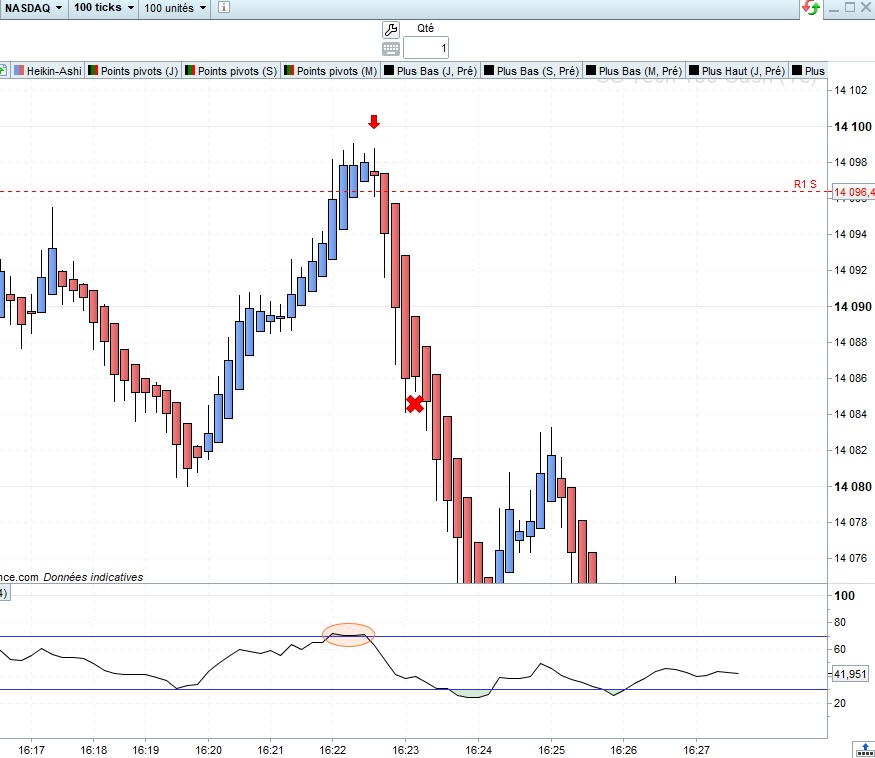
Task: Click the red X exit marker on chart
Action: [415, 404]
